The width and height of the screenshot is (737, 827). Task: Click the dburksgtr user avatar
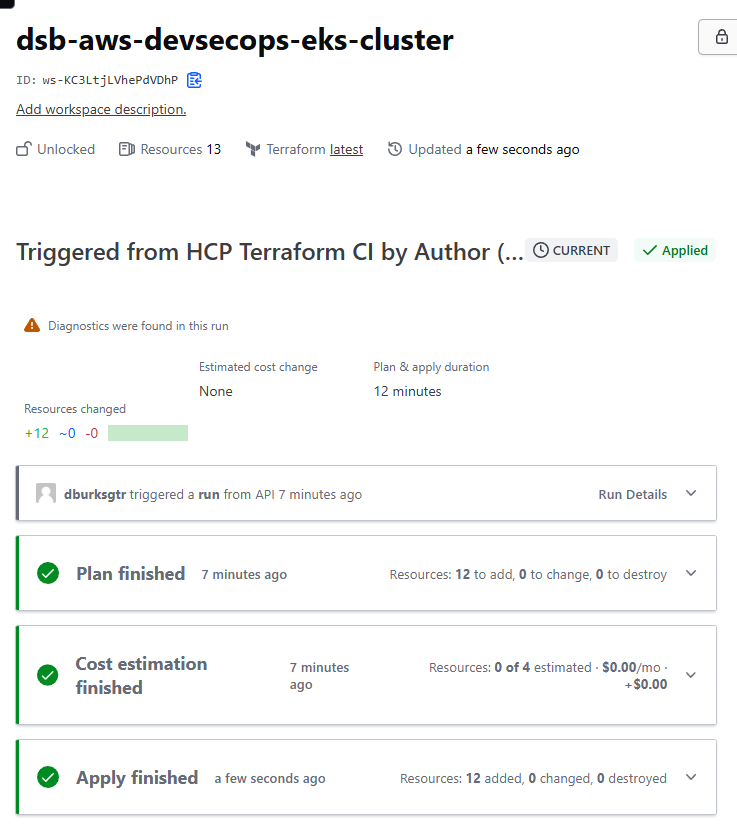(x=46, y=494)
